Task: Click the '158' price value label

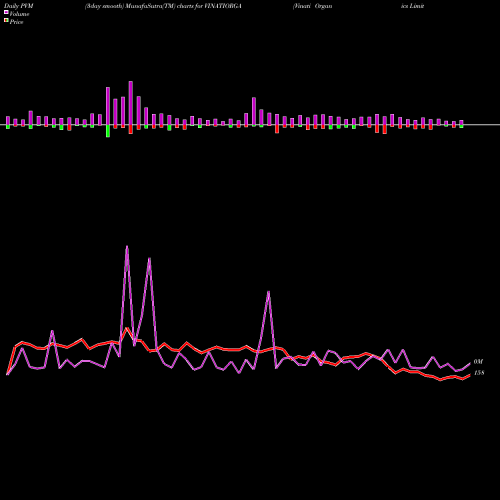Action: pos(479,373)
